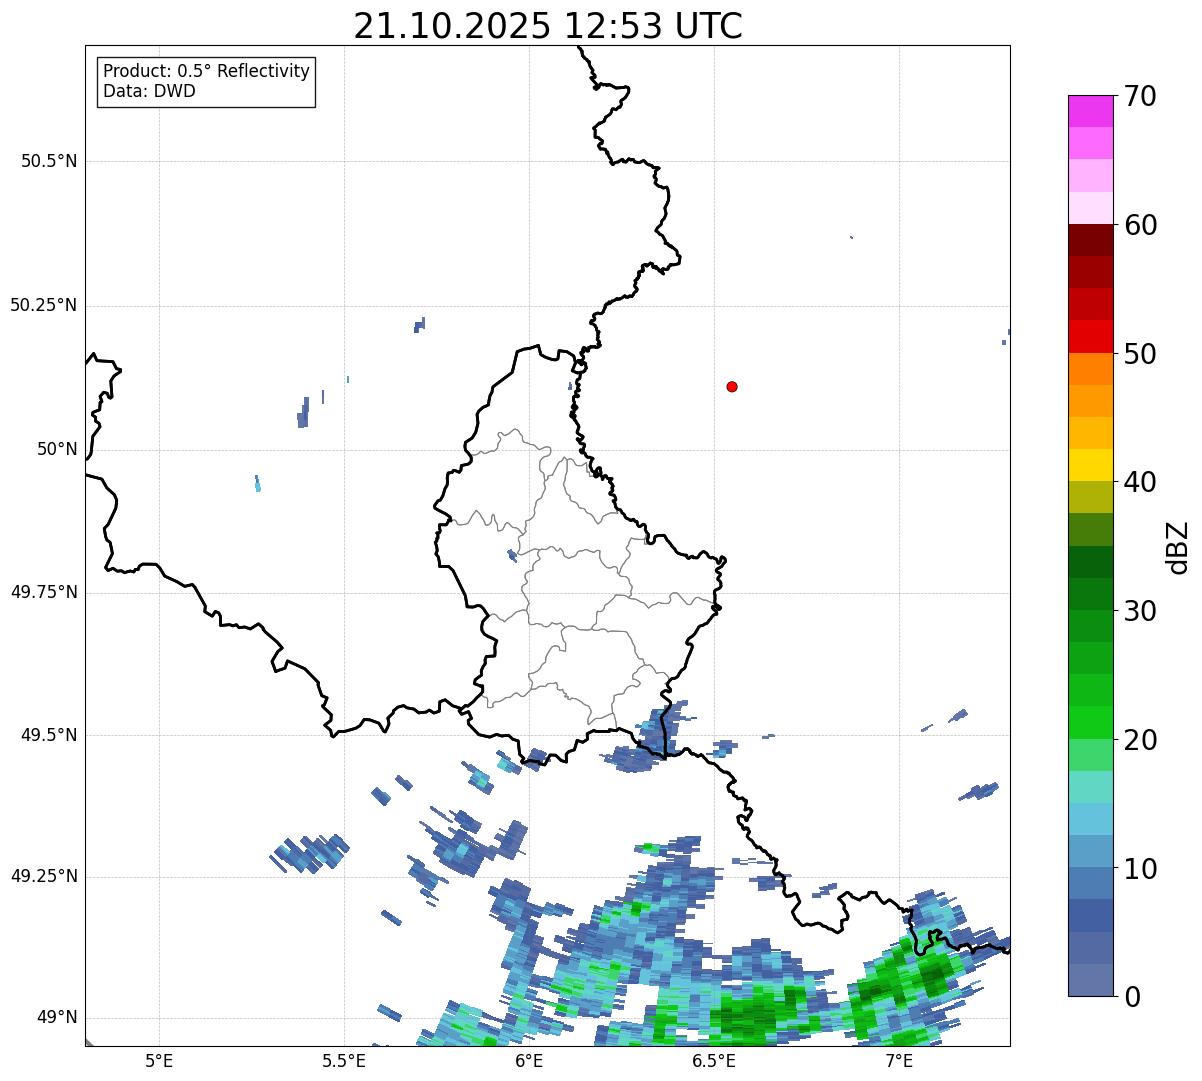This screenshot has width=1202, height=1081.
Task: Click the 49.25°N latitude label
Action: [44, 876]
